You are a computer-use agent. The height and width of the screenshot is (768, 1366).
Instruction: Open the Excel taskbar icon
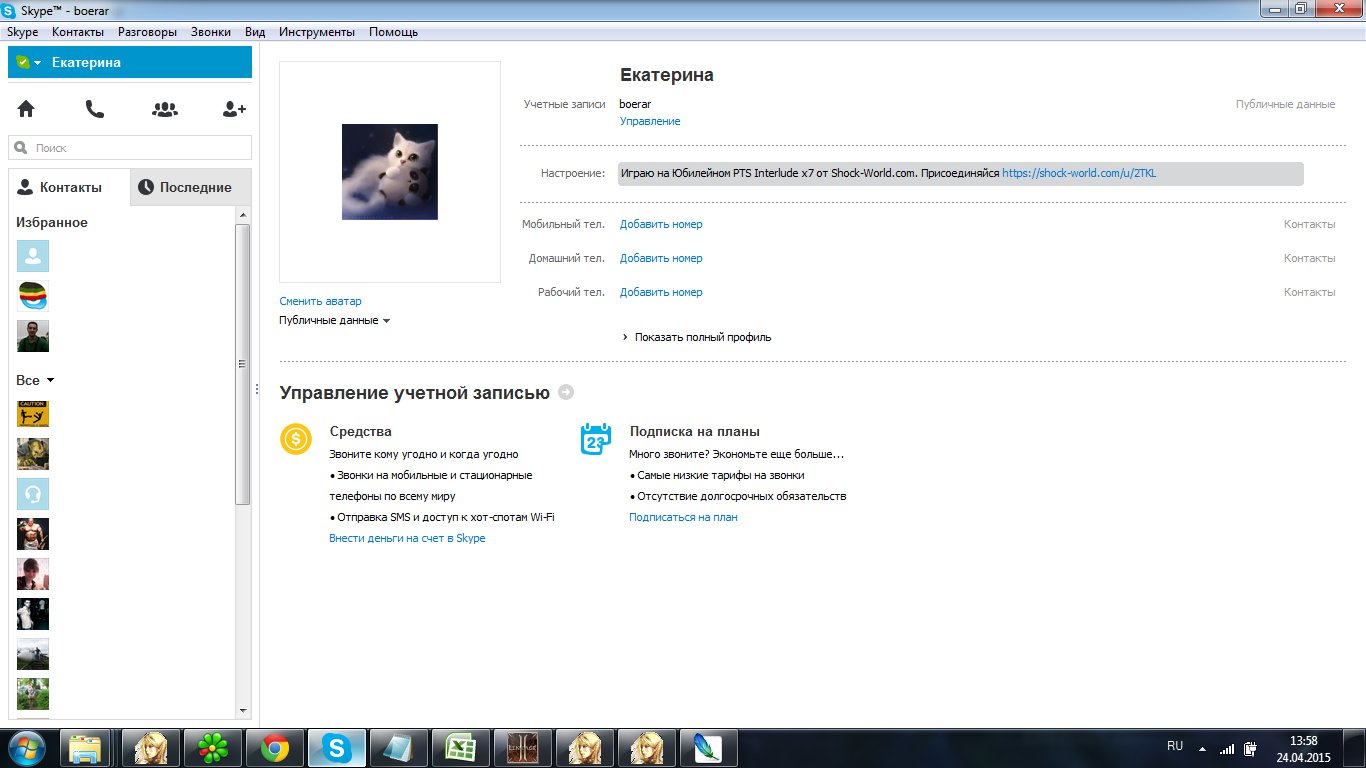pos(460,747)
